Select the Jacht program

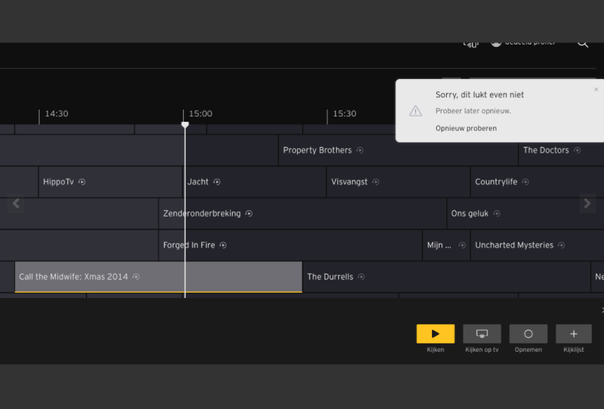pos(254,182)
